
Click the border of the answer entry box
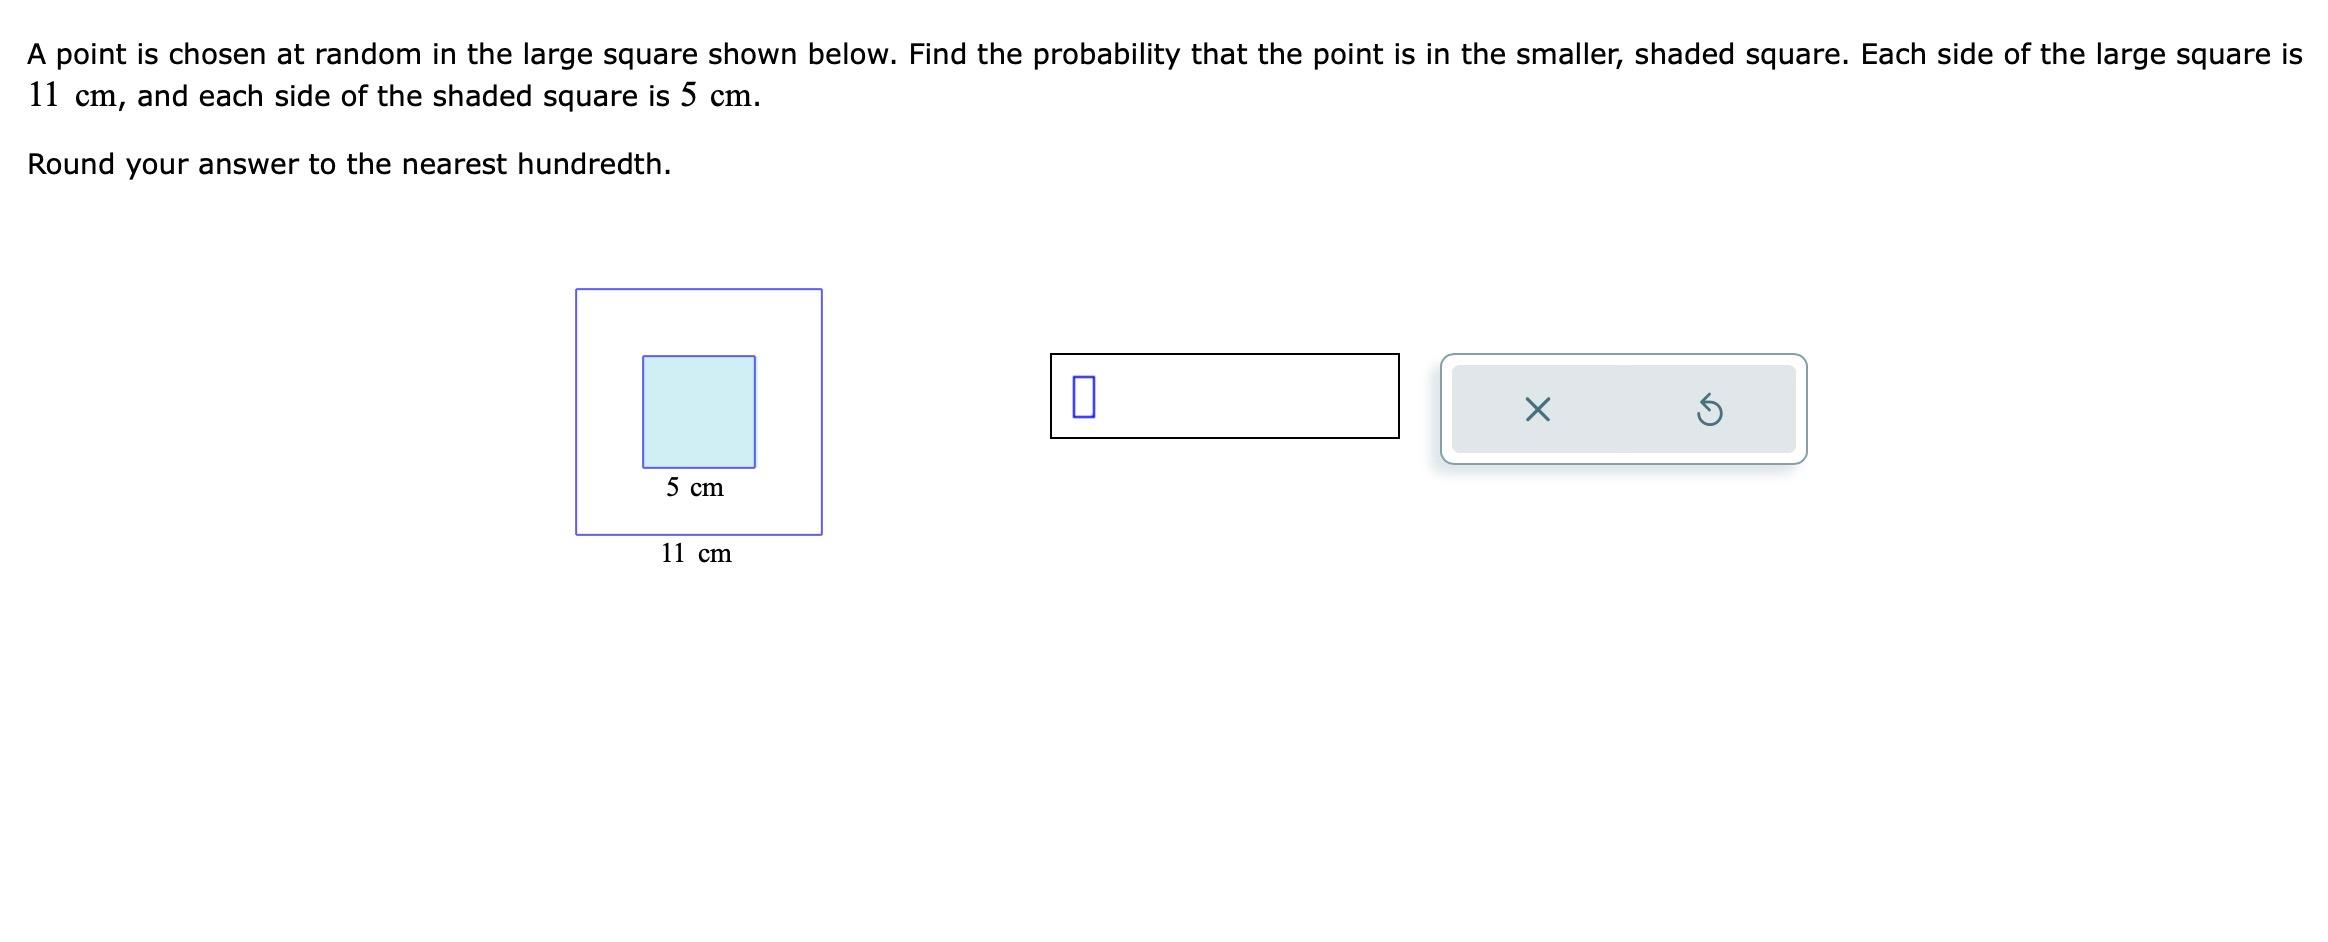[x=1220, y=352]
